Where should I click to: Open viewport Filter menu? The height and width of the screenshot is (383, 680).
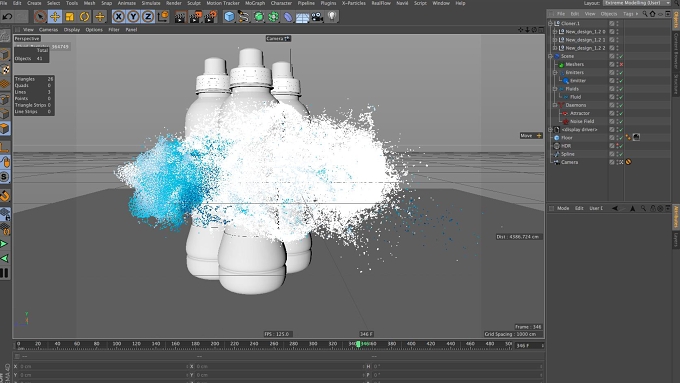coord(114,30)
